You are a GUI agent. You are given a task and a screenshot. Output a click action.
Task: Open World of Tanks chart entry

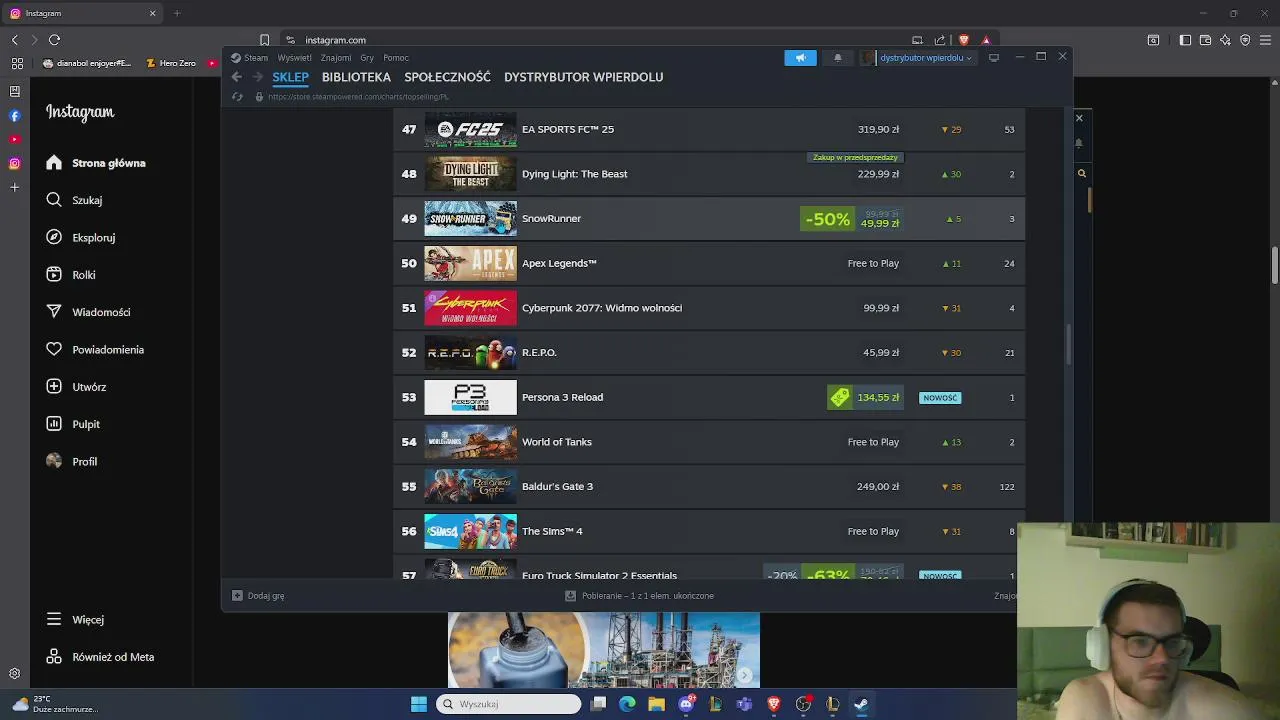[x=709, y=442]
